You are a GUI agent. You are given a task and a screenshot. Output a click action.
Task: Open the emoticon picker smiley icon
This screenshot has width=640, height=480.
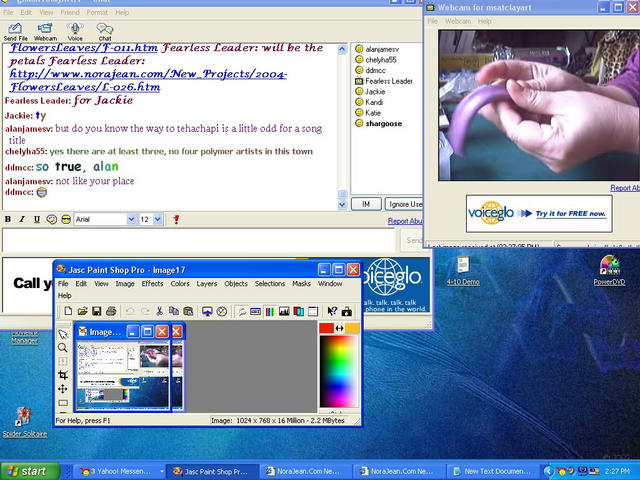click(51, 219)
